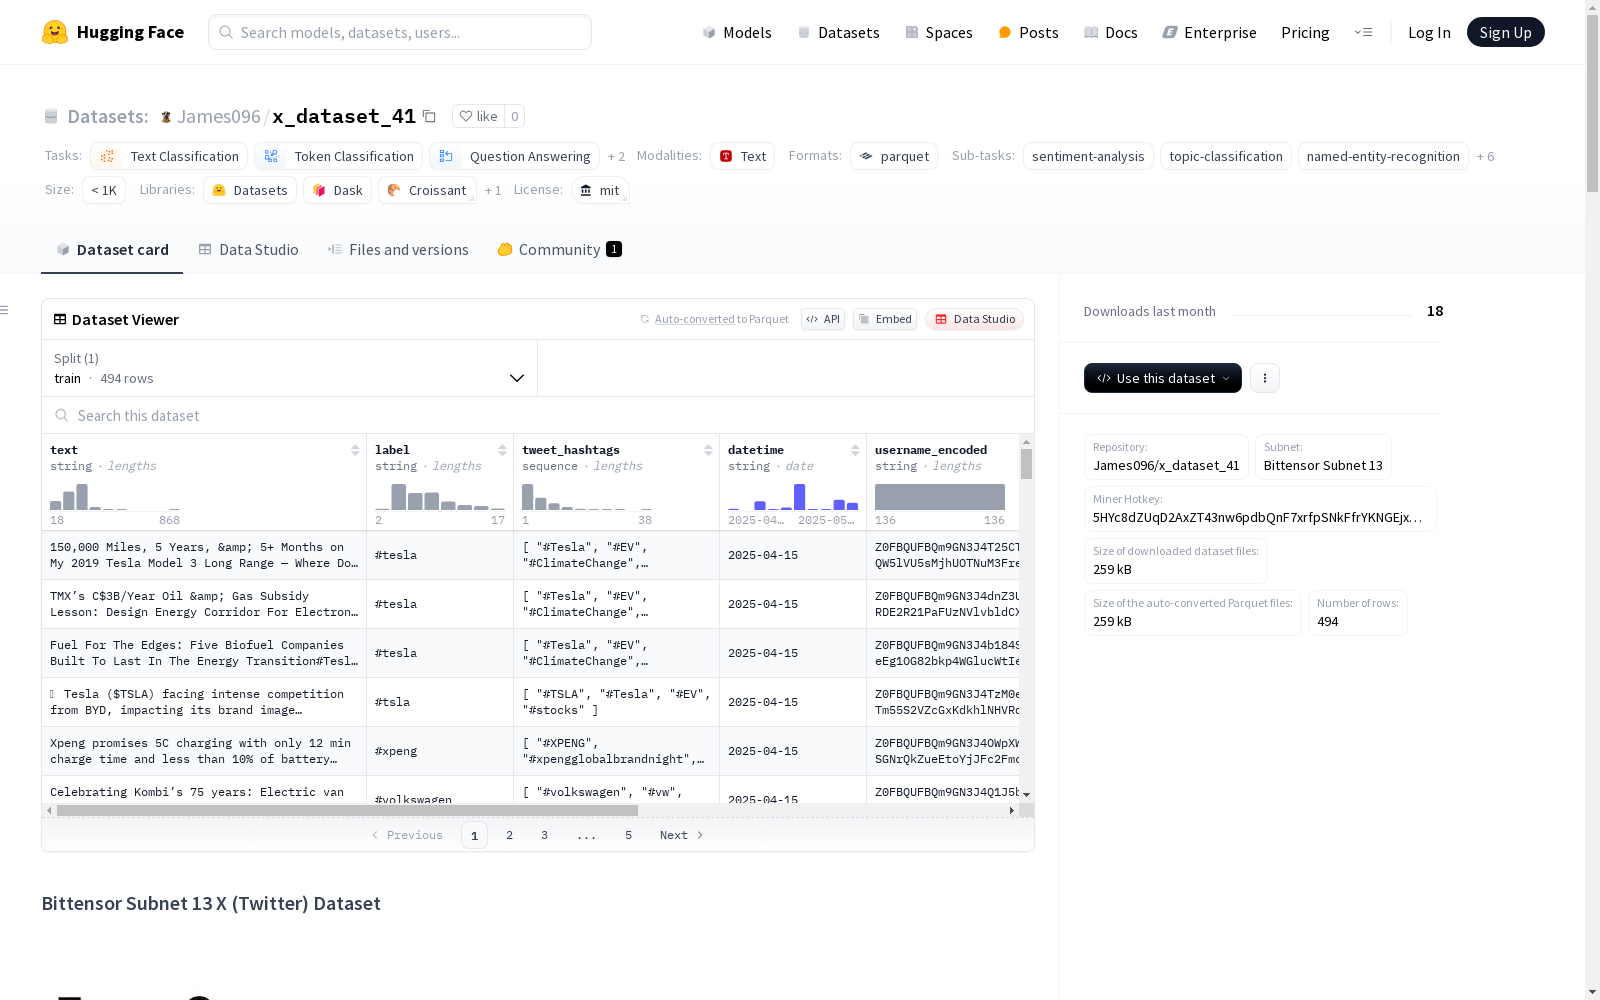Switch to Files and versions tab
Viewport: 1600px width, 1000px height.
pos(398,250)
